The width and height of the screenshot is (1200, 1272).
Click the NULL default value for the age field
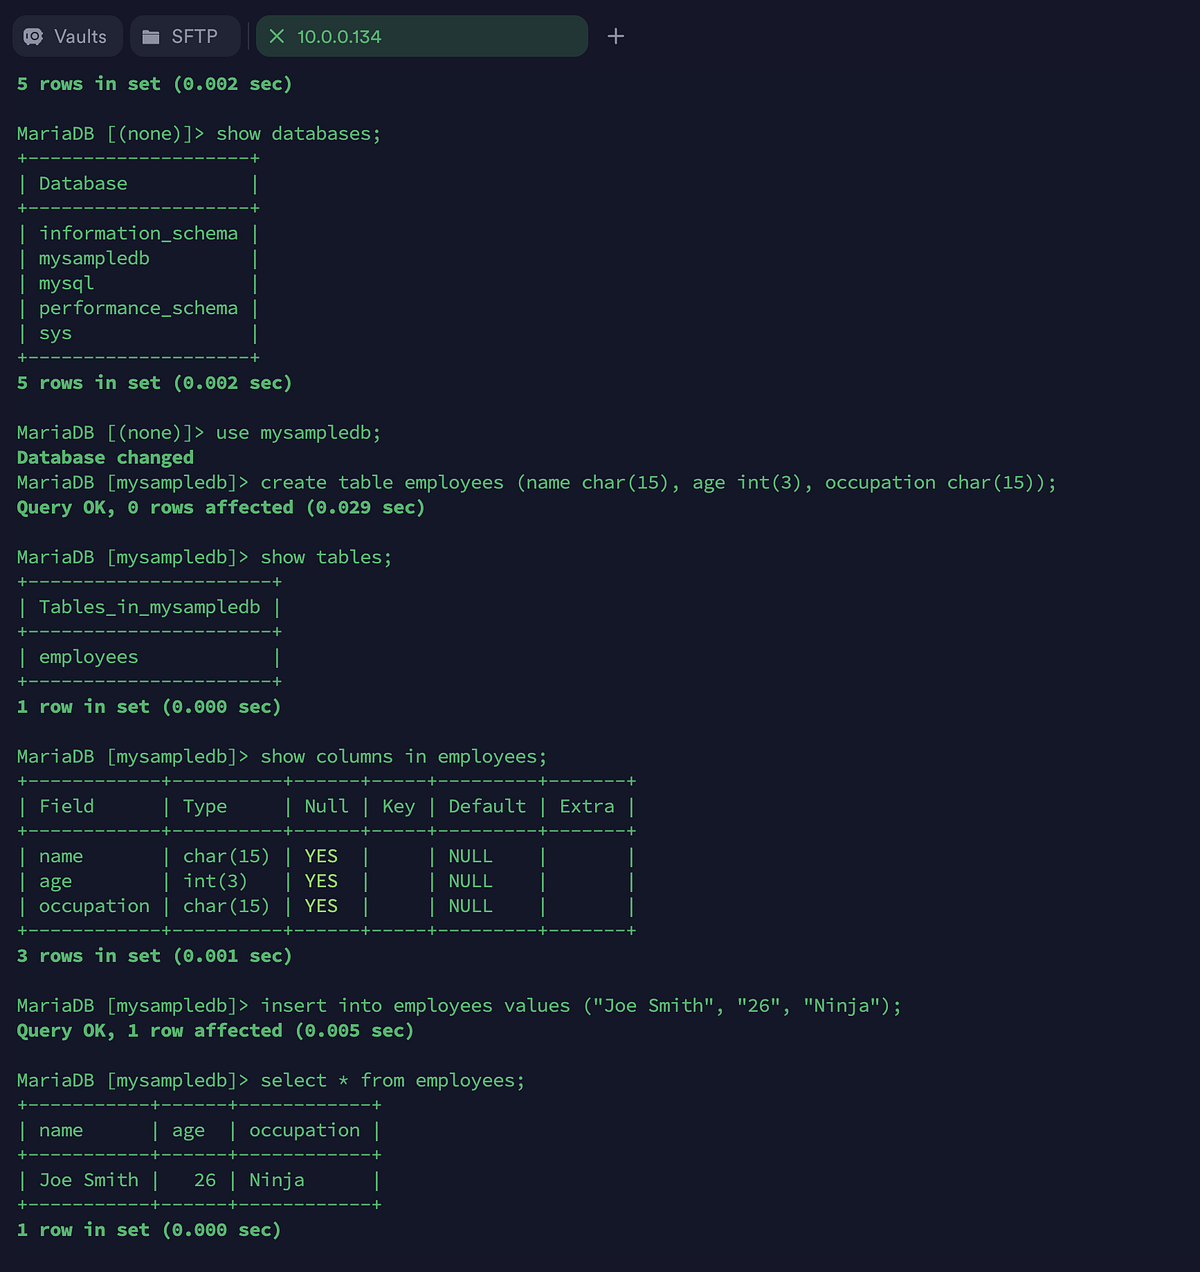(470, 881)
